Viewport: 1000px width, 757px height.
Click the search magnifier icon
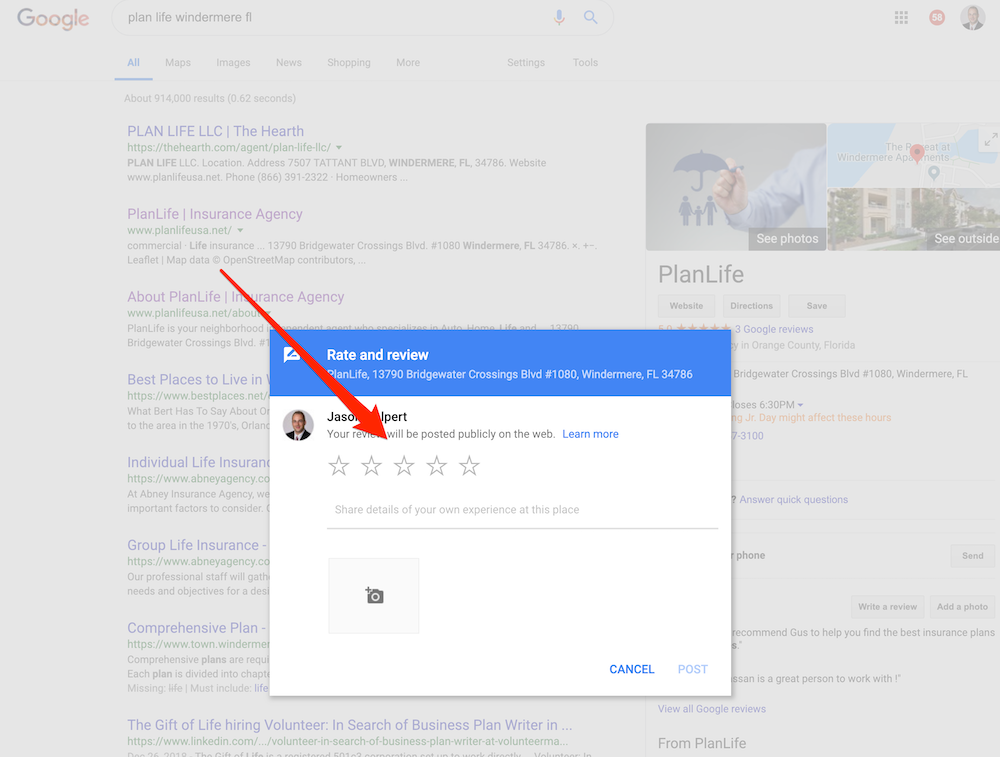pos(591,17)
